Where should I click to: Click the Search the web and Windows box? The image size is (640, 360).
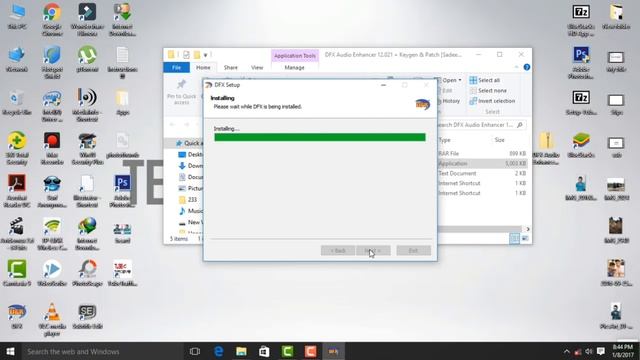[x=102, y=351]
